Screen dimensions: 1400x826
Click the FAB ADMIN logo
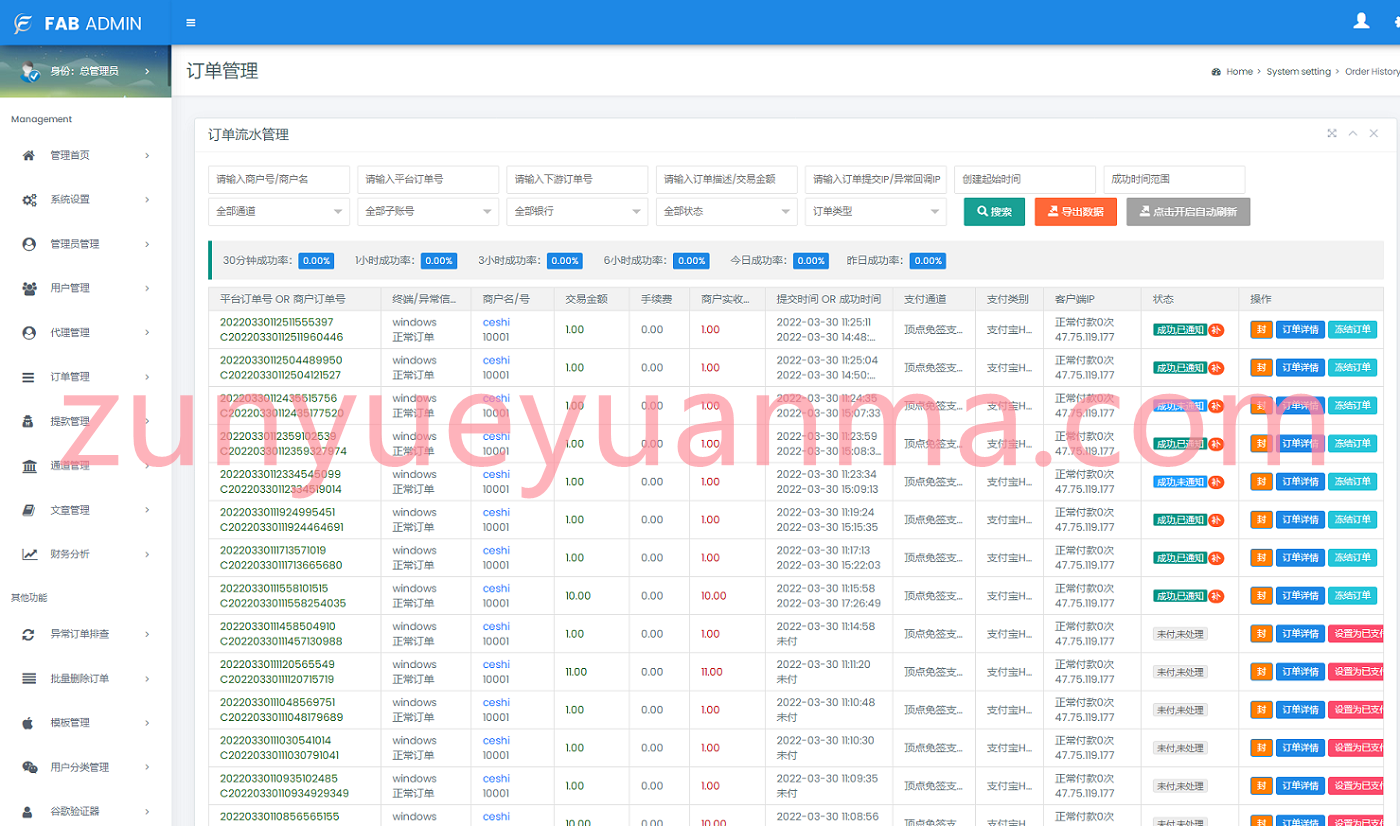coord(78,23)
